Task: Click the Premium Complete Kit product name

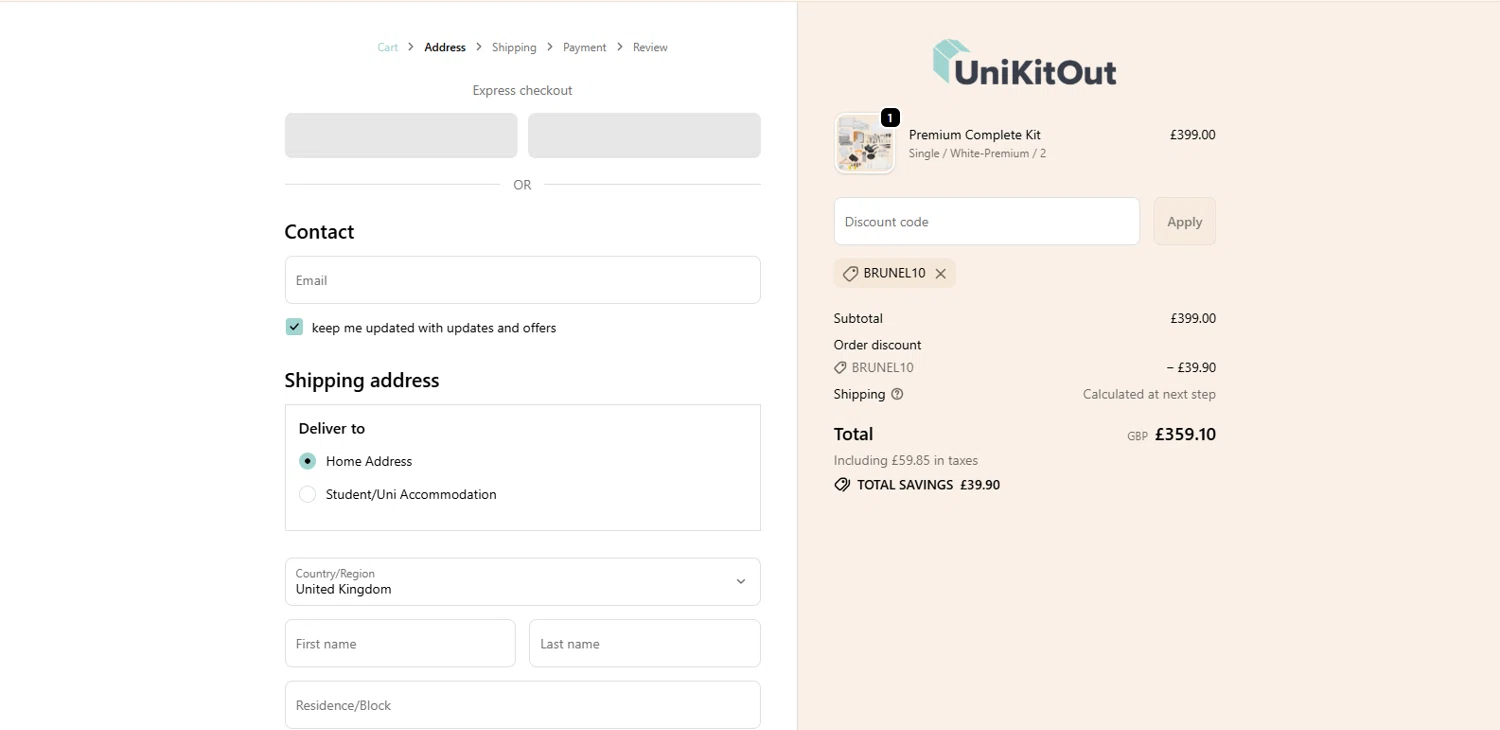Action: (x=975, y=135)
